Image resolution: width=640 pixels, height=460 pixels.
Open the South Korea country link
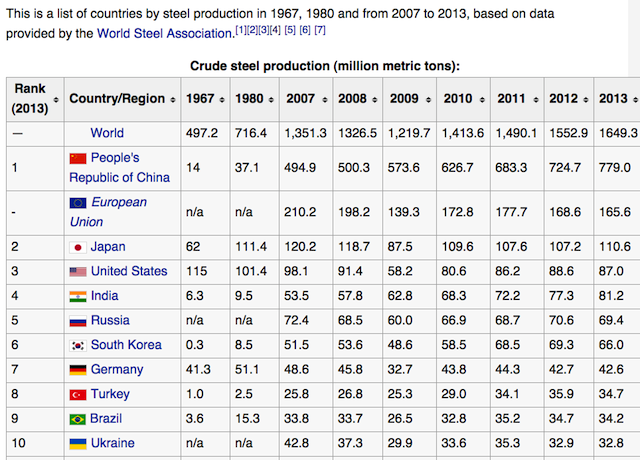point(126,344)
